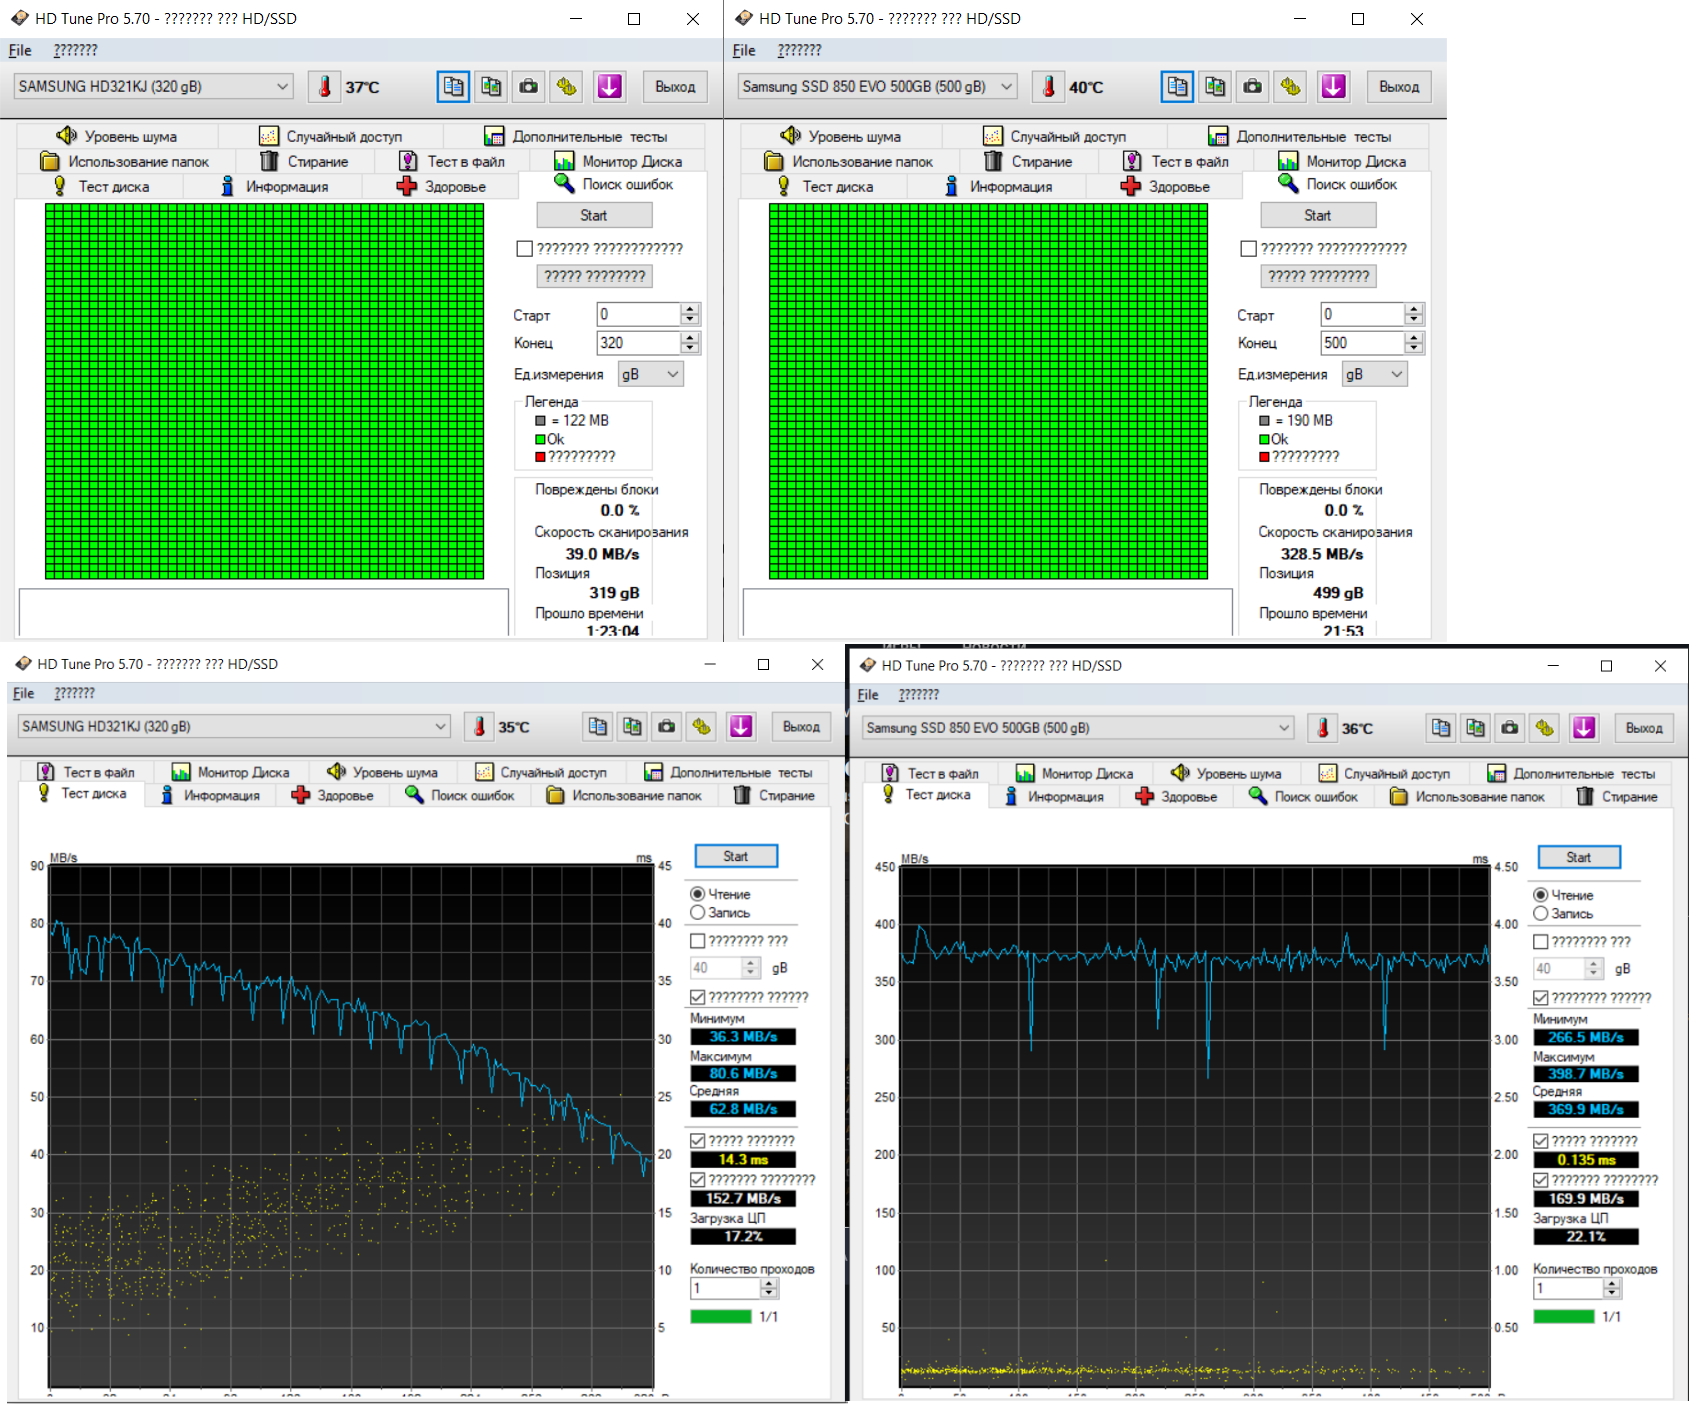Viewport: 1698px width, 1404px height.
Task: Click the camera icon in bottom-right SSD benchmark window
Action: [x=1510, y=728]
